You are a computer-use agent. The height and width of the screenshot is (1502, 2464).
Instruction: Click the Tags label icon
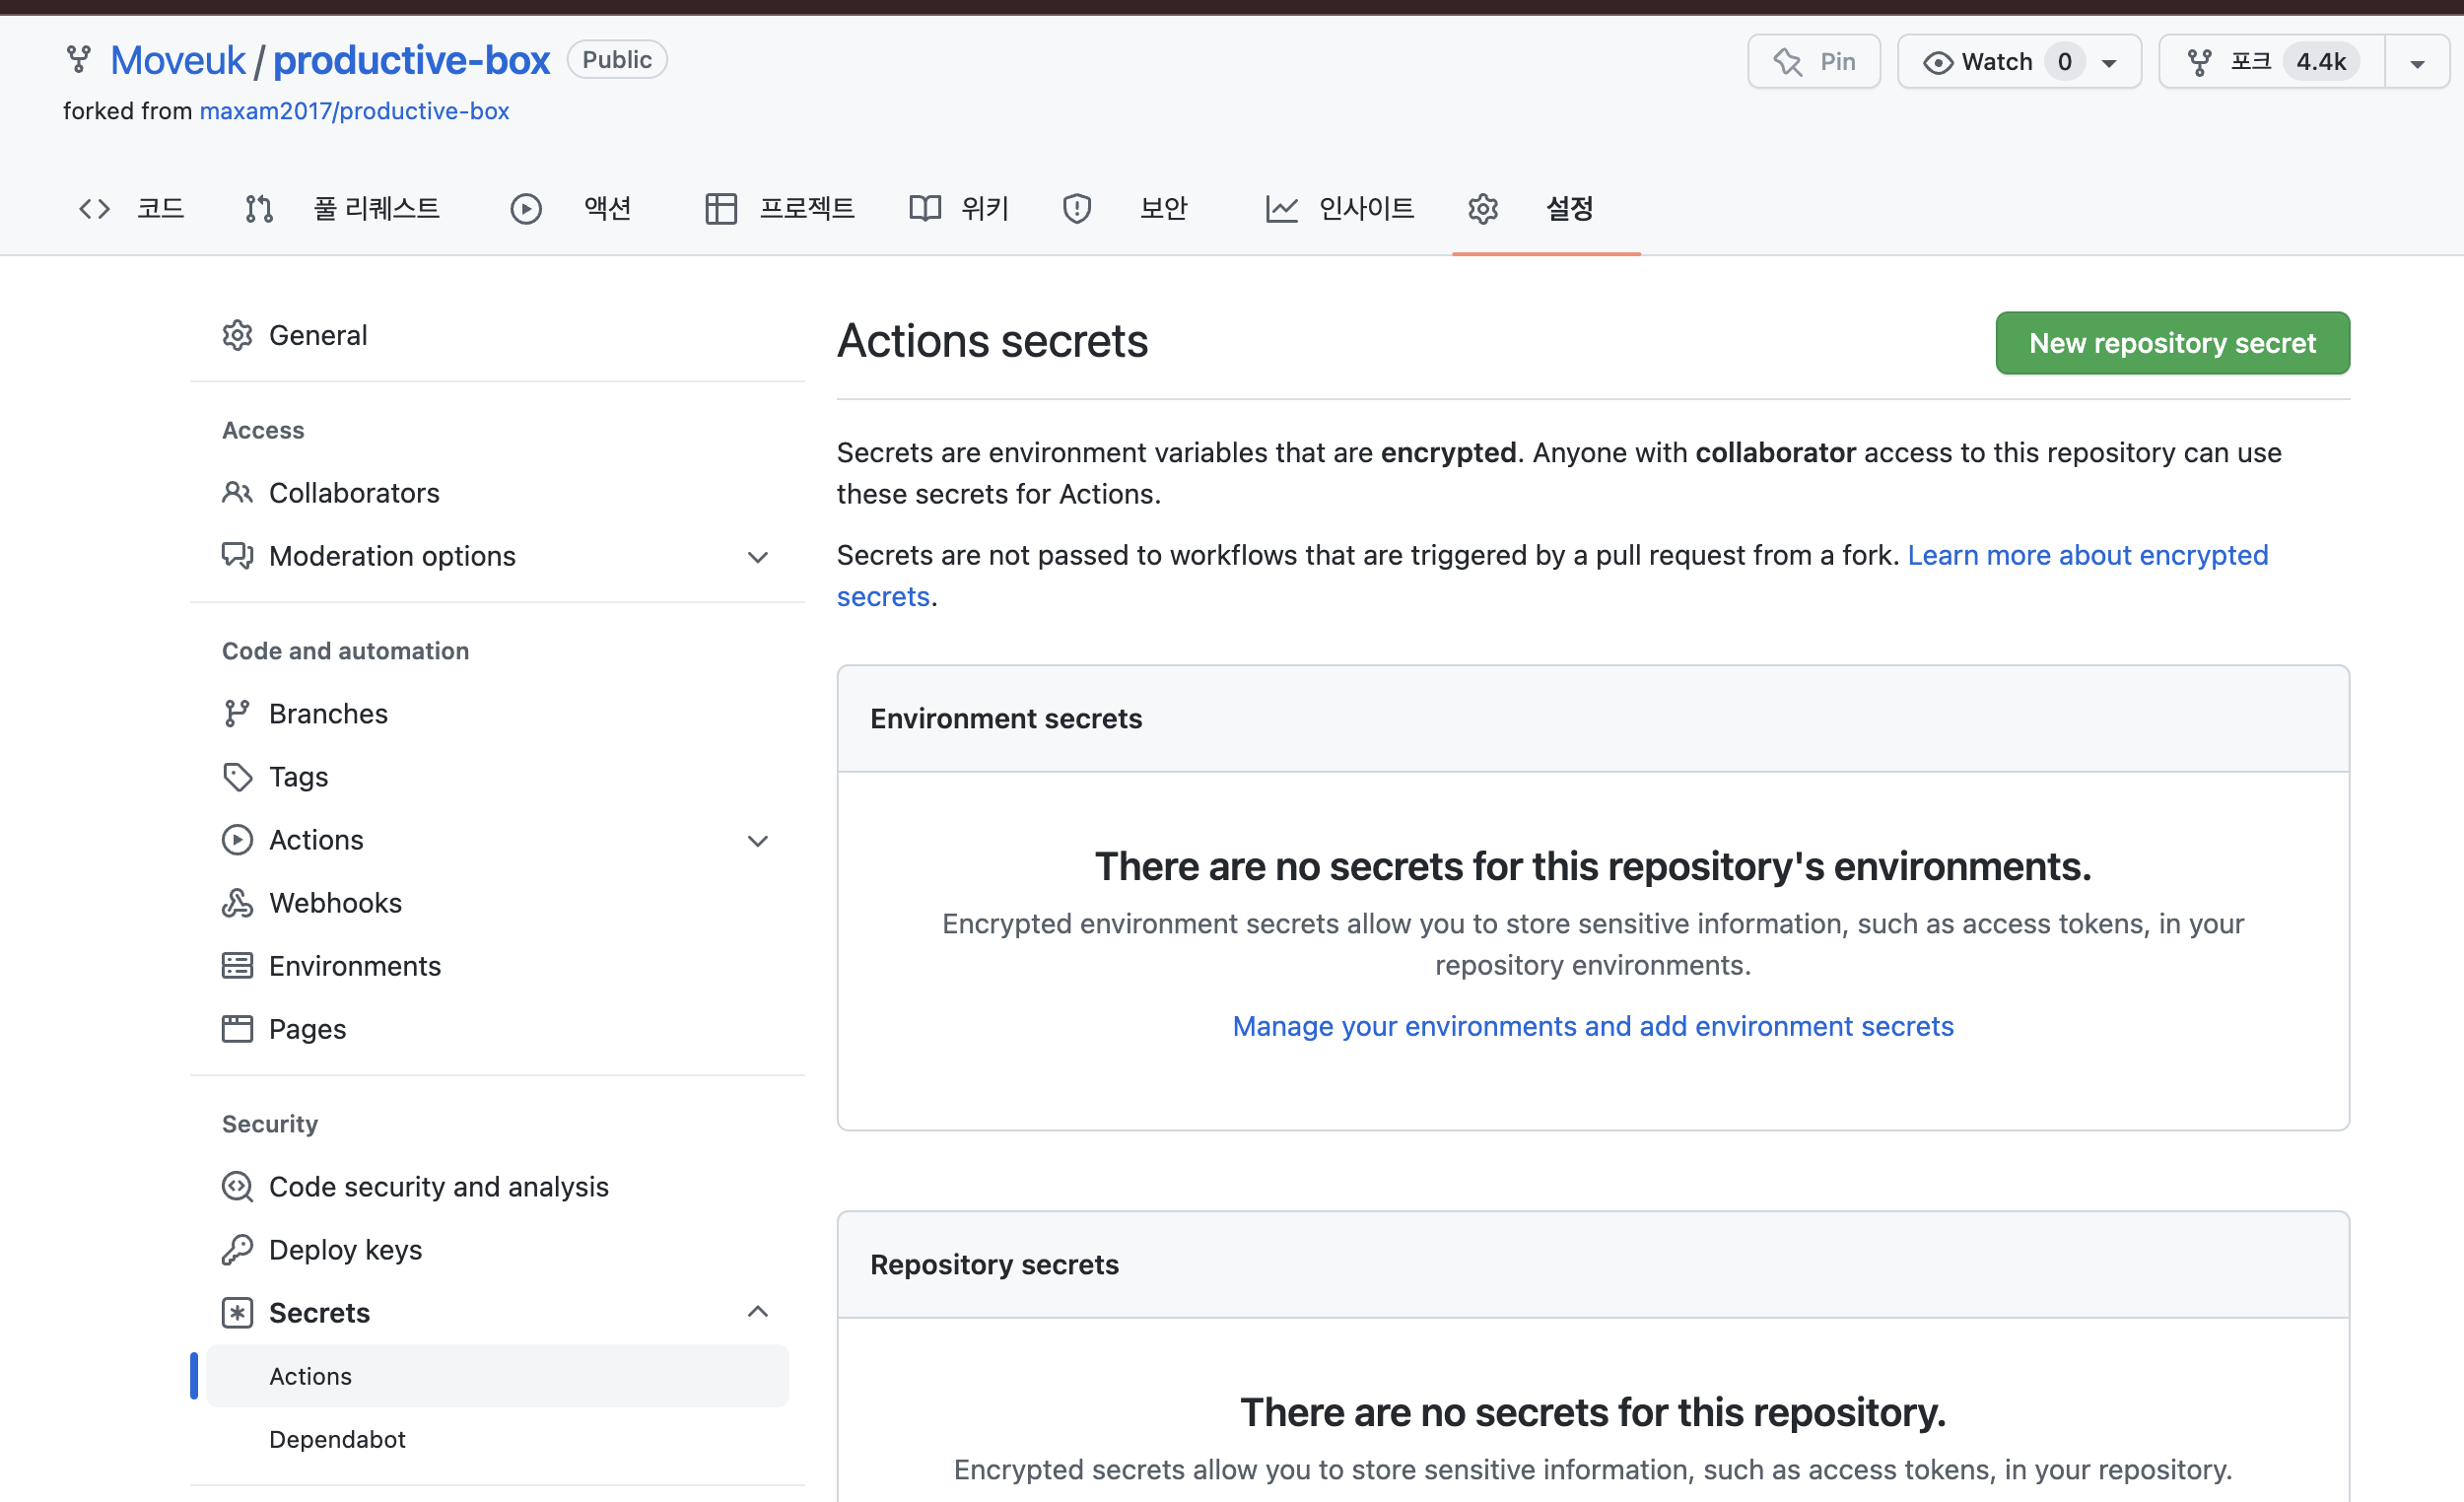[x=237, y=777]
